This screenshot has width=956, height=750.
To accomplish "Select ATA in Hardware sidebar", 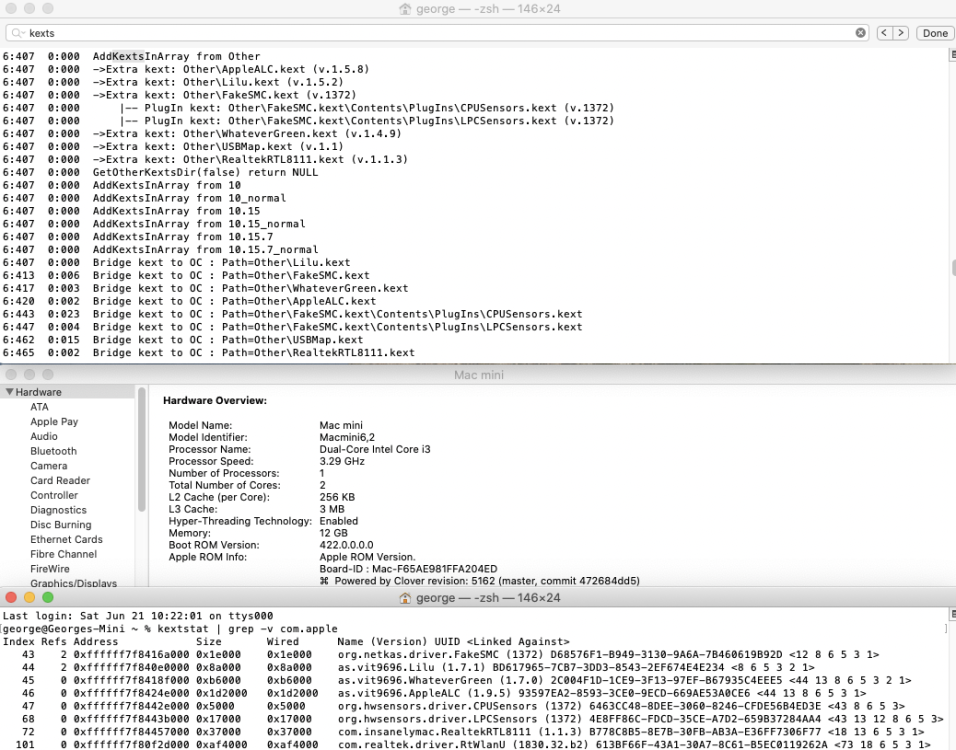I will (39, 407).
